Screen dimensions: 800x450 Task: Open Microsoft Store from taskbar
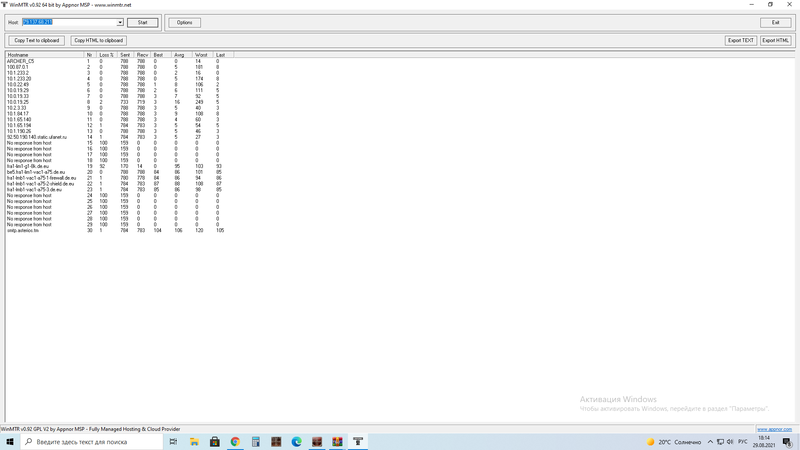click(215, 442)
